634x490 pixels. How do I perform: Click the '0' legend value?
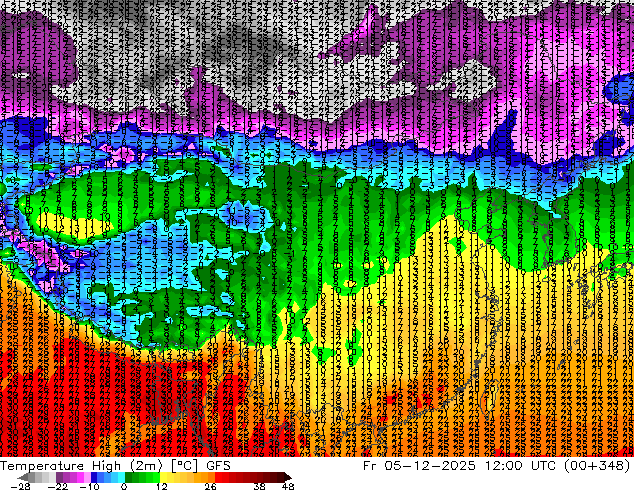point(124,486)
